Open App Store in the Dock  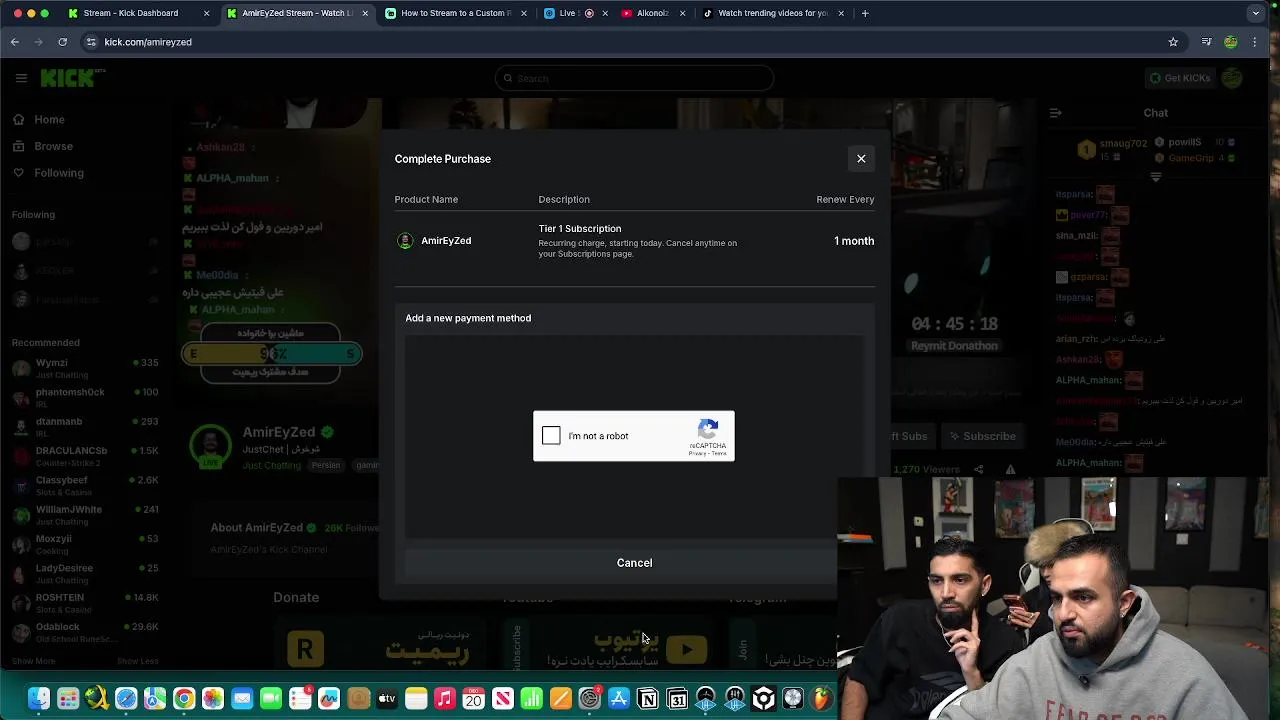point(619,699)
